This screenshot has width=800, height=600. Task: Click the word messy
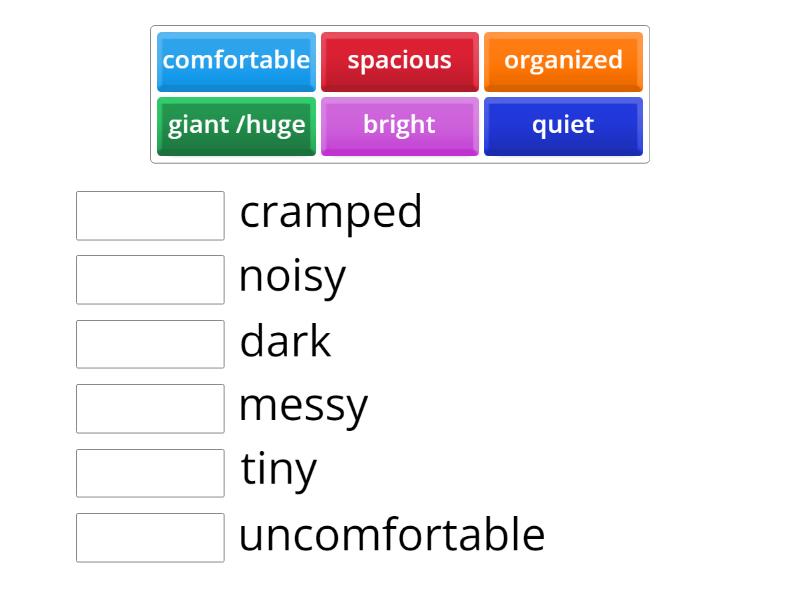tap(303, 406)
